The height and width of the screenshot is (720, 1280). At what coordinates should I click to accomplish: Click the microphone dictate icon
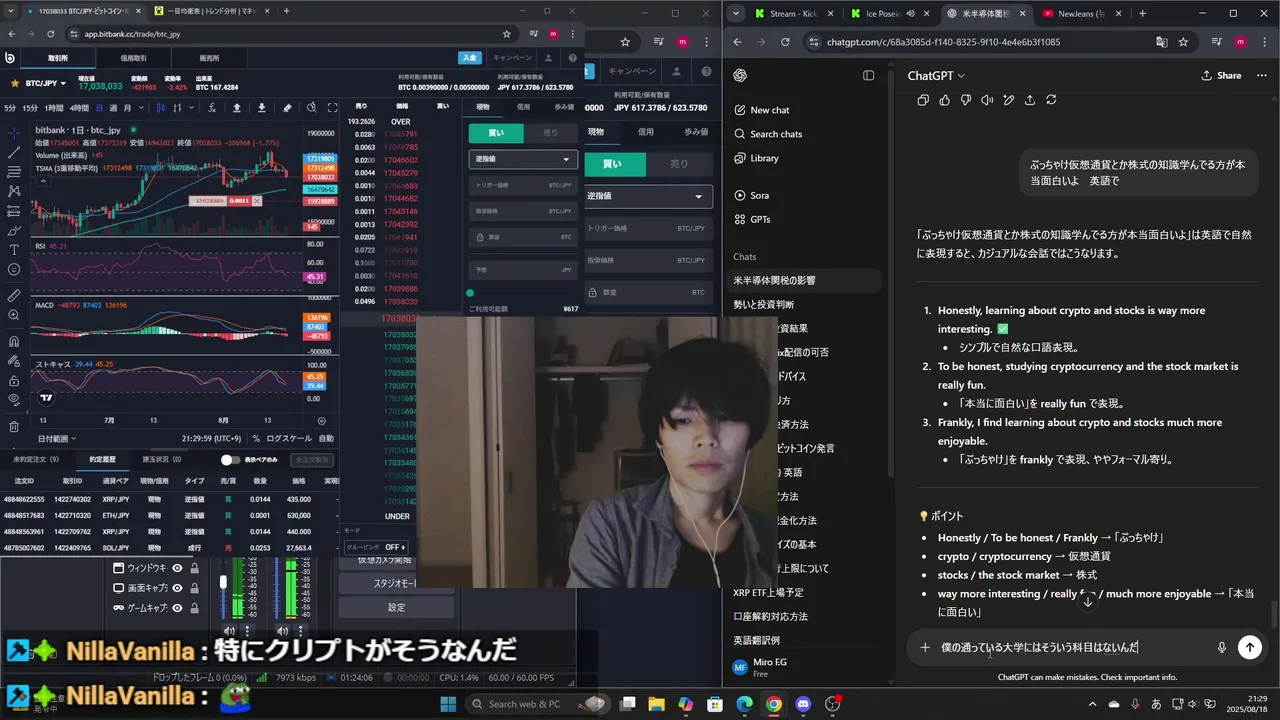point(1221,647)
